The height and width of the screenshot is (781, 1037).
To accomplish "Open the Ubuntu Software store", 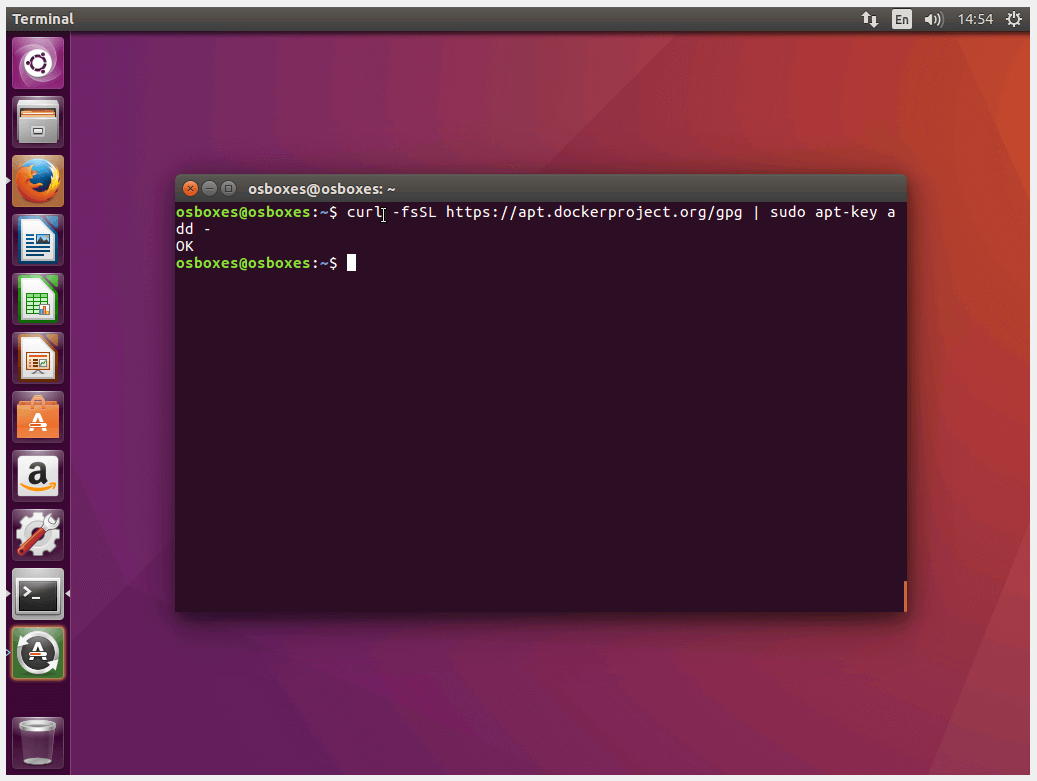I will click(x=37, y=417).
